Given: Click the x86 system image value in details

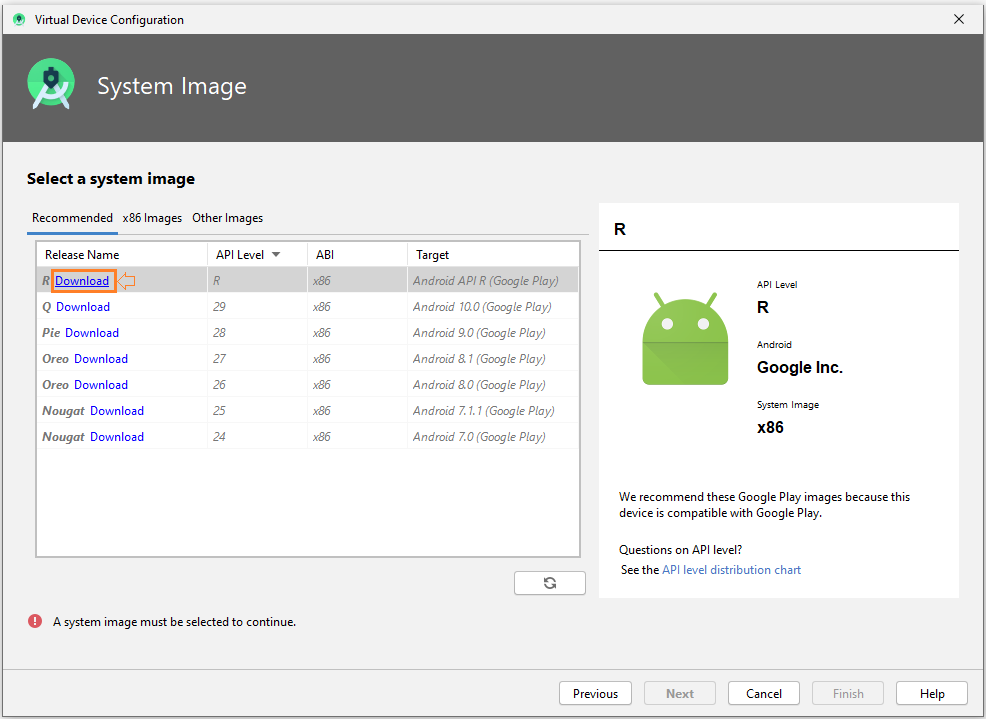Looking at the screenshot, I should coord(770,428).
